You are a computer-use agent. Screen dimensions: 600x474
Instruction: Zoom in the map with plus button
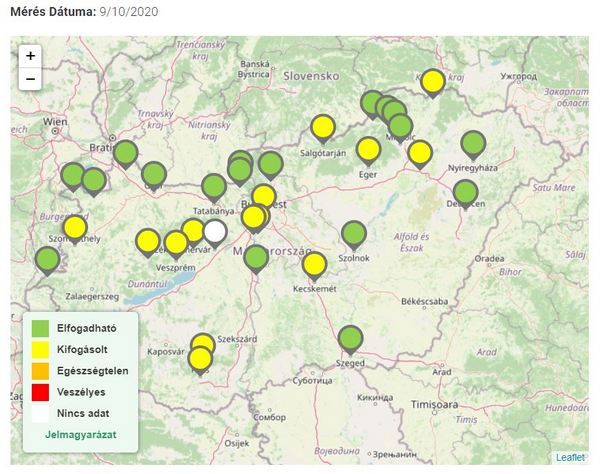(x=30, y=56)
